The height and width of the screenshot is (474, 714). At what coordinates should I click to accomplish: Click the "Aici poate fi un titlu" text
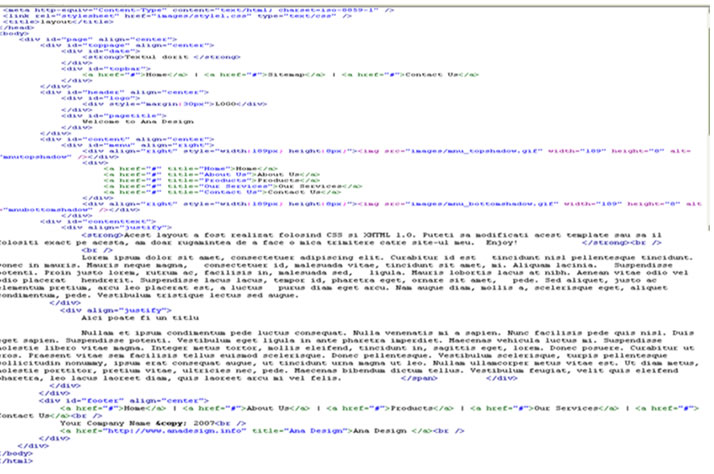coord(140,318)
